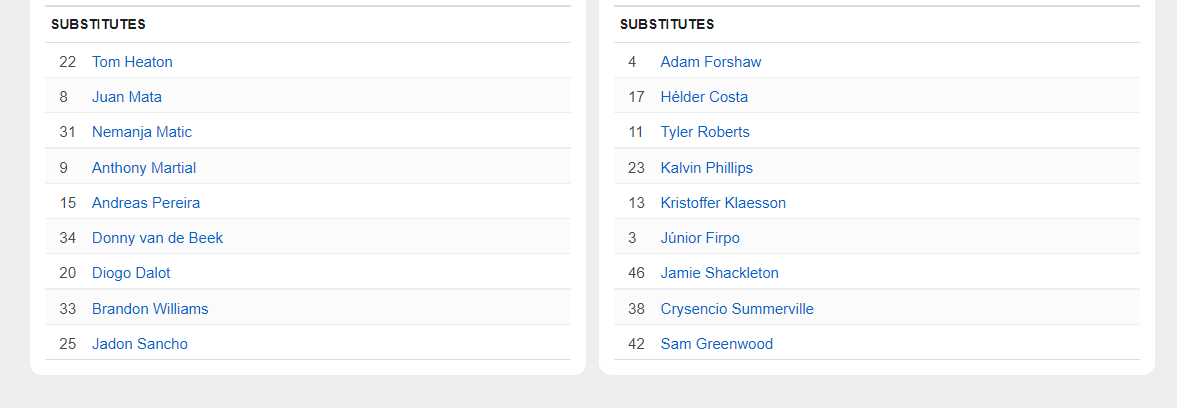Open Adam Forshaw's player page
Screen dimensions: 1177x408
(x=711, y=62)
